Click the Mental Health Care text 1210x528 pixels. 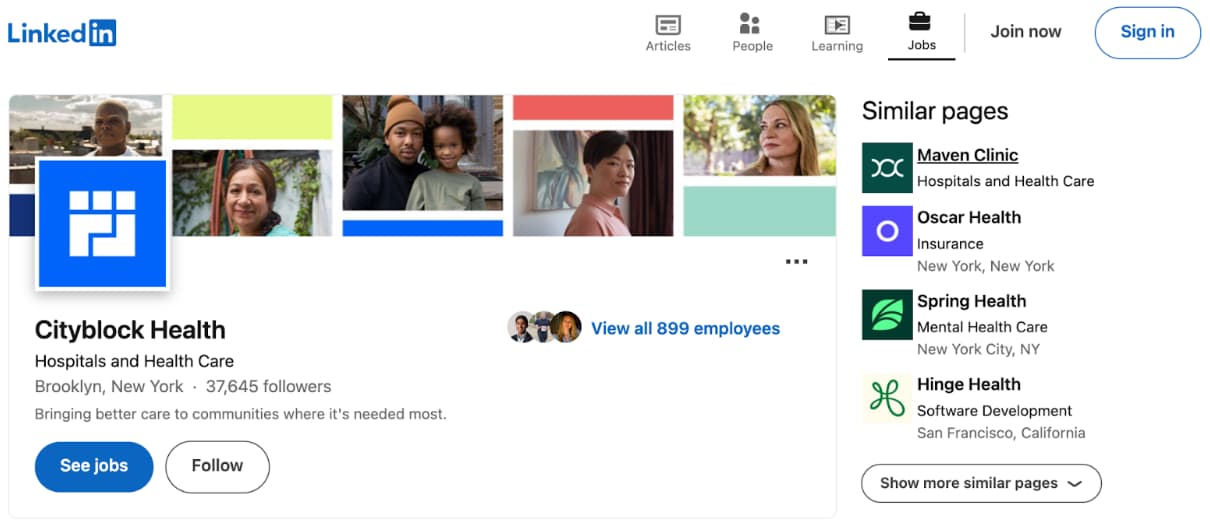(982, 327)
